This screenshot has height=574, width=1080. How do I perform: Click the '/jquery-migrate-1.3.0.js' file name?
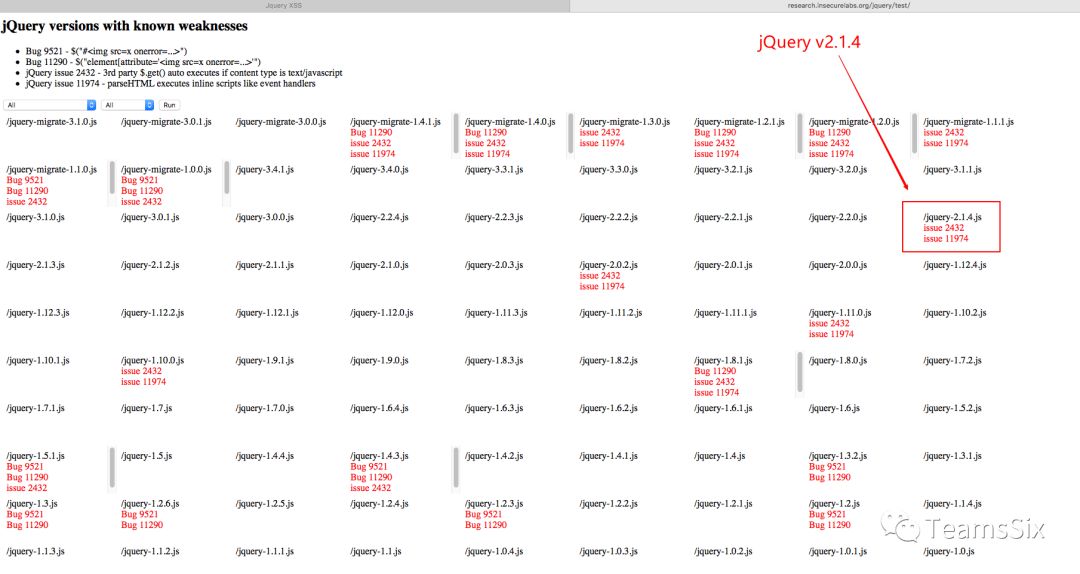625,122
